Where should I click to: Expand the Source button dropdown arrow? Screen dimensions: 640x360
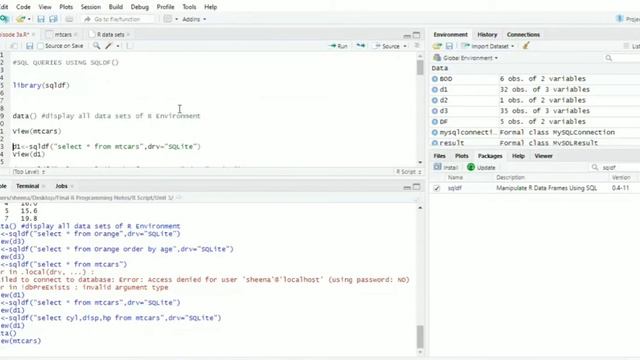pyautogui.click(x=405, y=46)
